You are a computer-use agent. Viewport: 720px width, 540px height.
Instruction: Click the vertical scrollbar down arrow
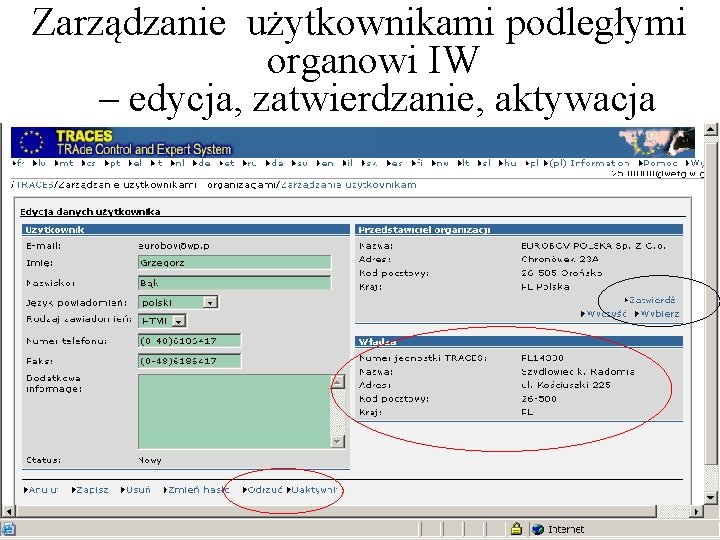[710, 497]
